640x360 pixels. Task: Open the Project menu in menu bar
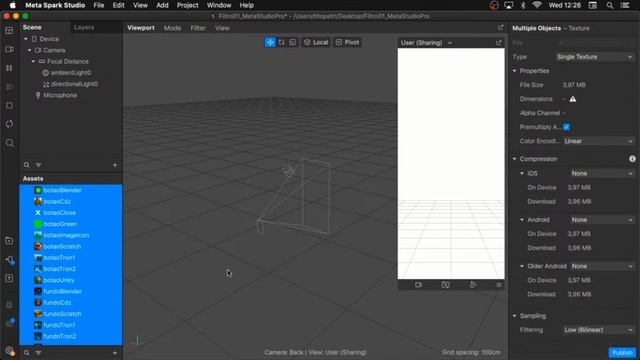pos(187,5)
